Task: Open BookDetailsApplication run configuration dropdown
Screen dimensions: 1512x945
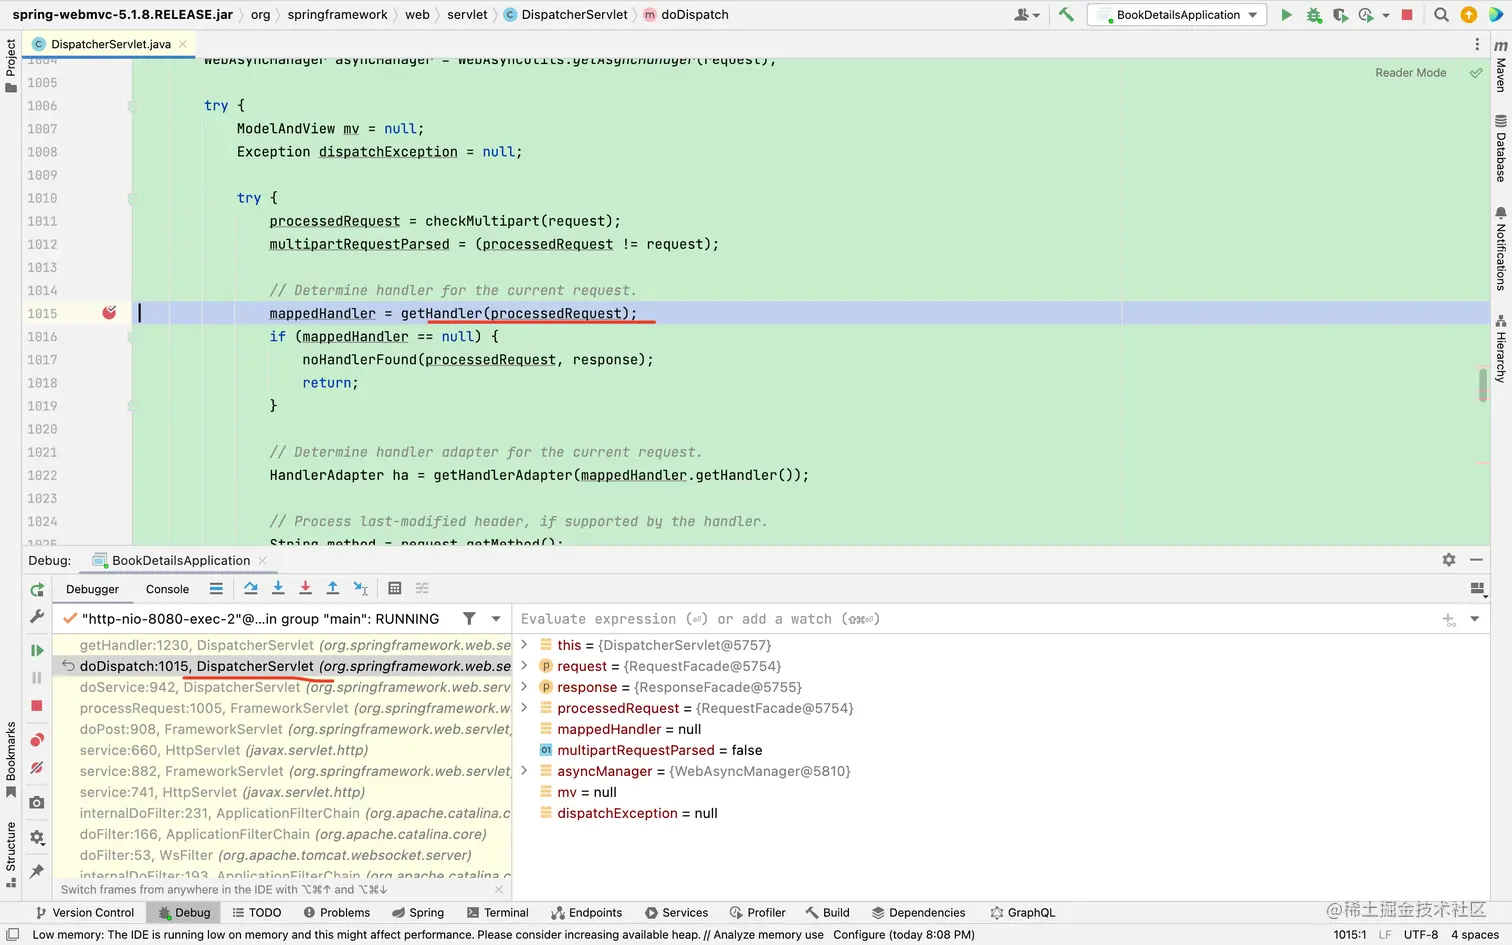Action: [1177, 15]
